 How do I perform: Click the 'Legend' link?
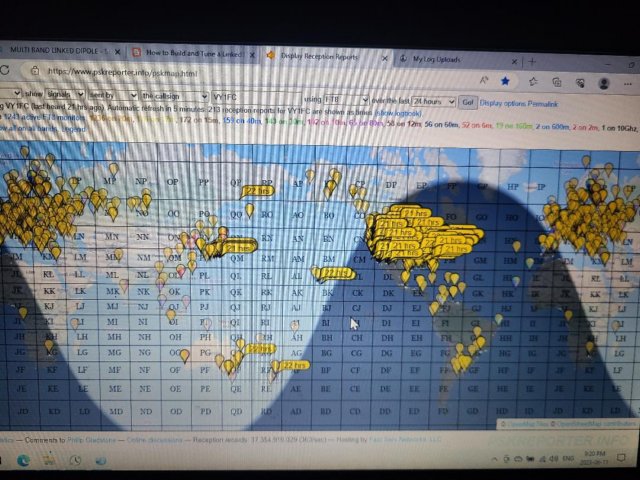pos(73,129)
